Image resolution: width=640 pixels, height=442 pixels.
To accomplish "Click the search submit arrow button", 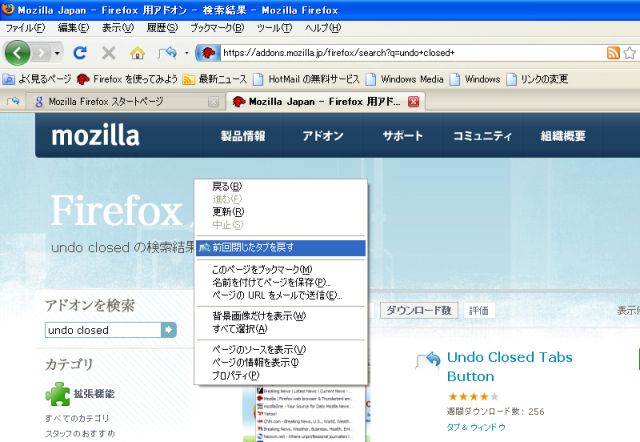I will (x=169, y=330).
